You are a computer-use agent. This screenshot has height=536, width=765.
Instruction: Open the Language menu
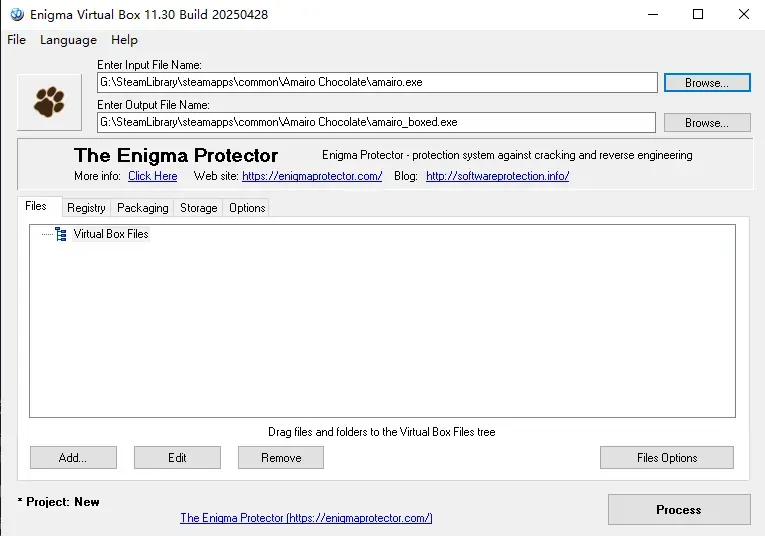68,40
